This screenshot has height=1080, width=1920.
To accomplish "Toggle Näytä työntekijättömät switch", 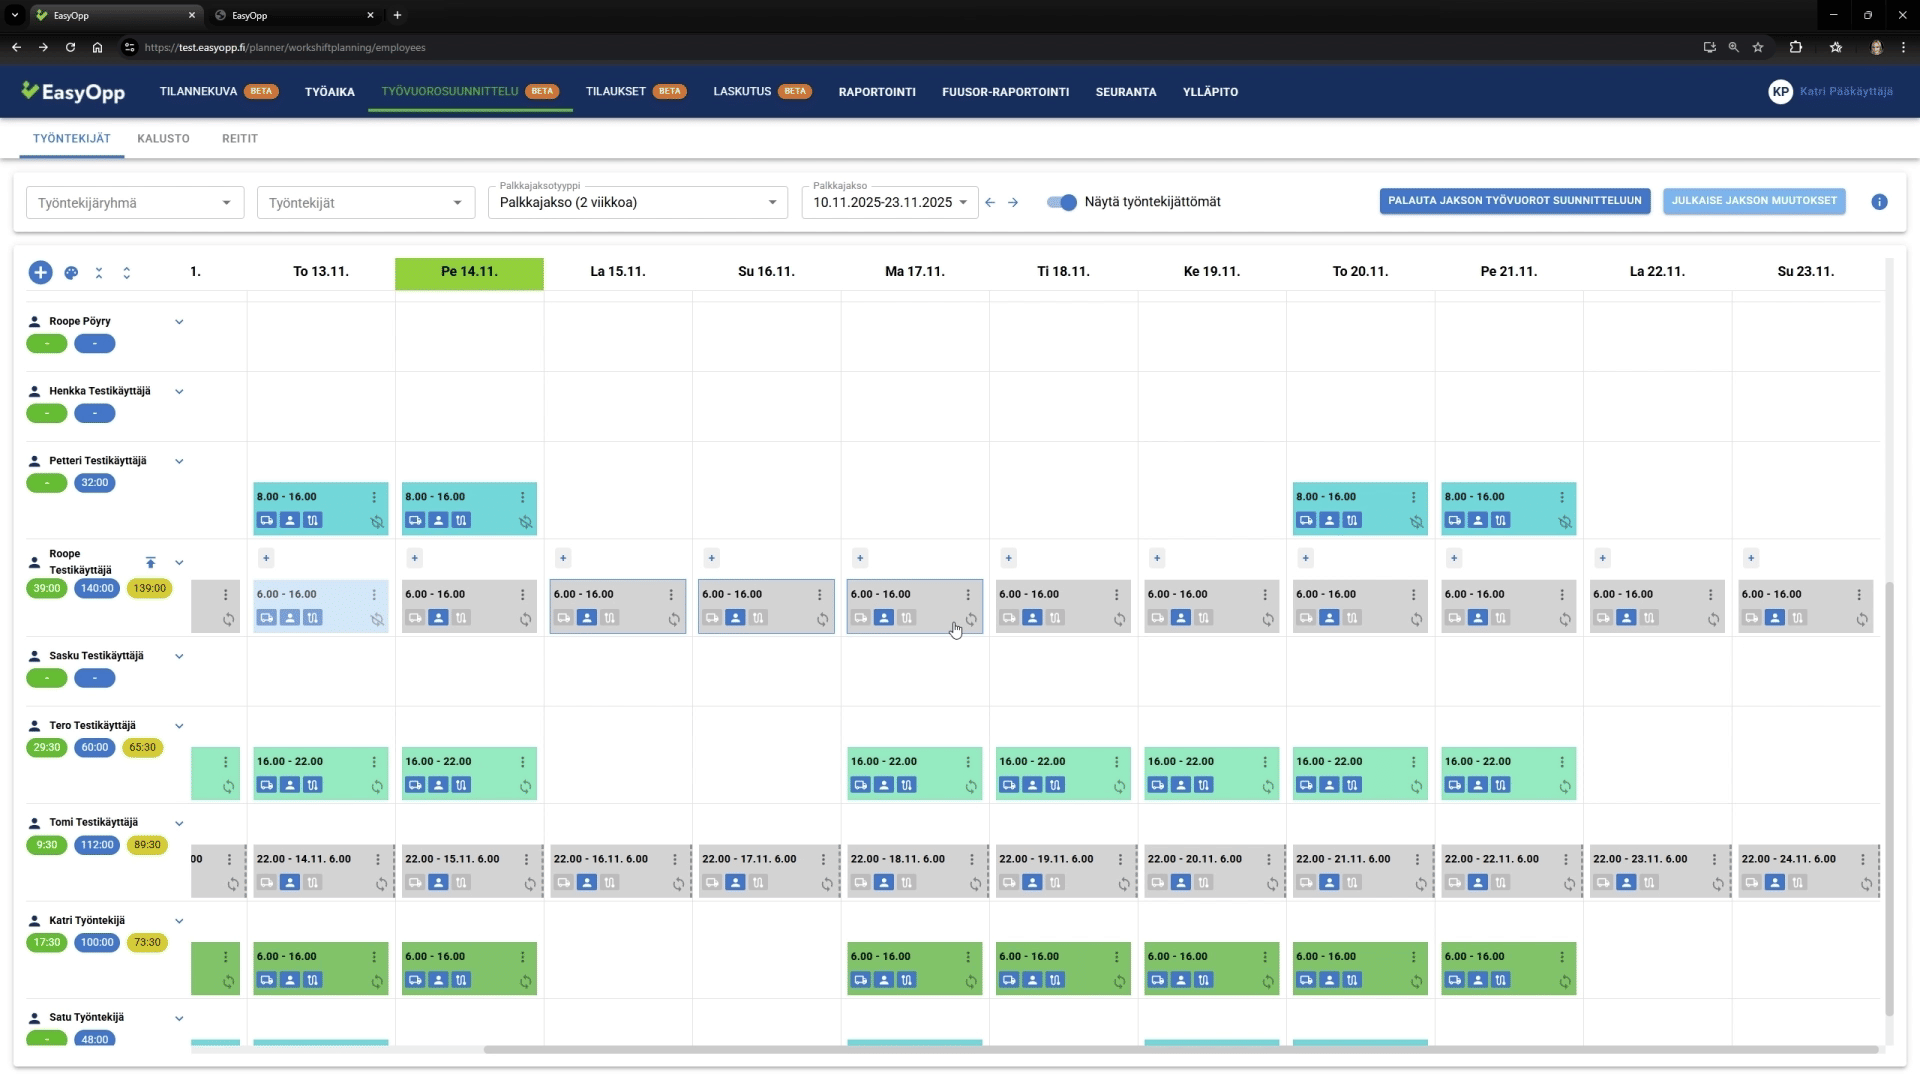I will click(1061, 202).
